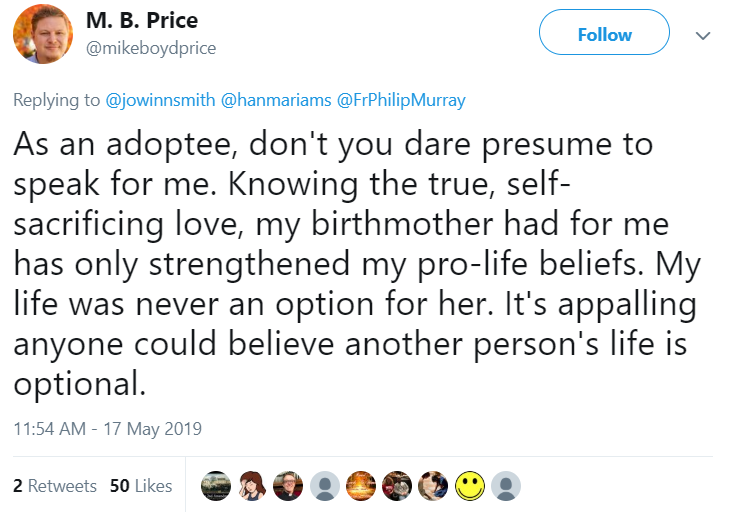Open the 11:54 AM tweet timestamp
This screenshot has height=512, width=730.
pos(107,429)
